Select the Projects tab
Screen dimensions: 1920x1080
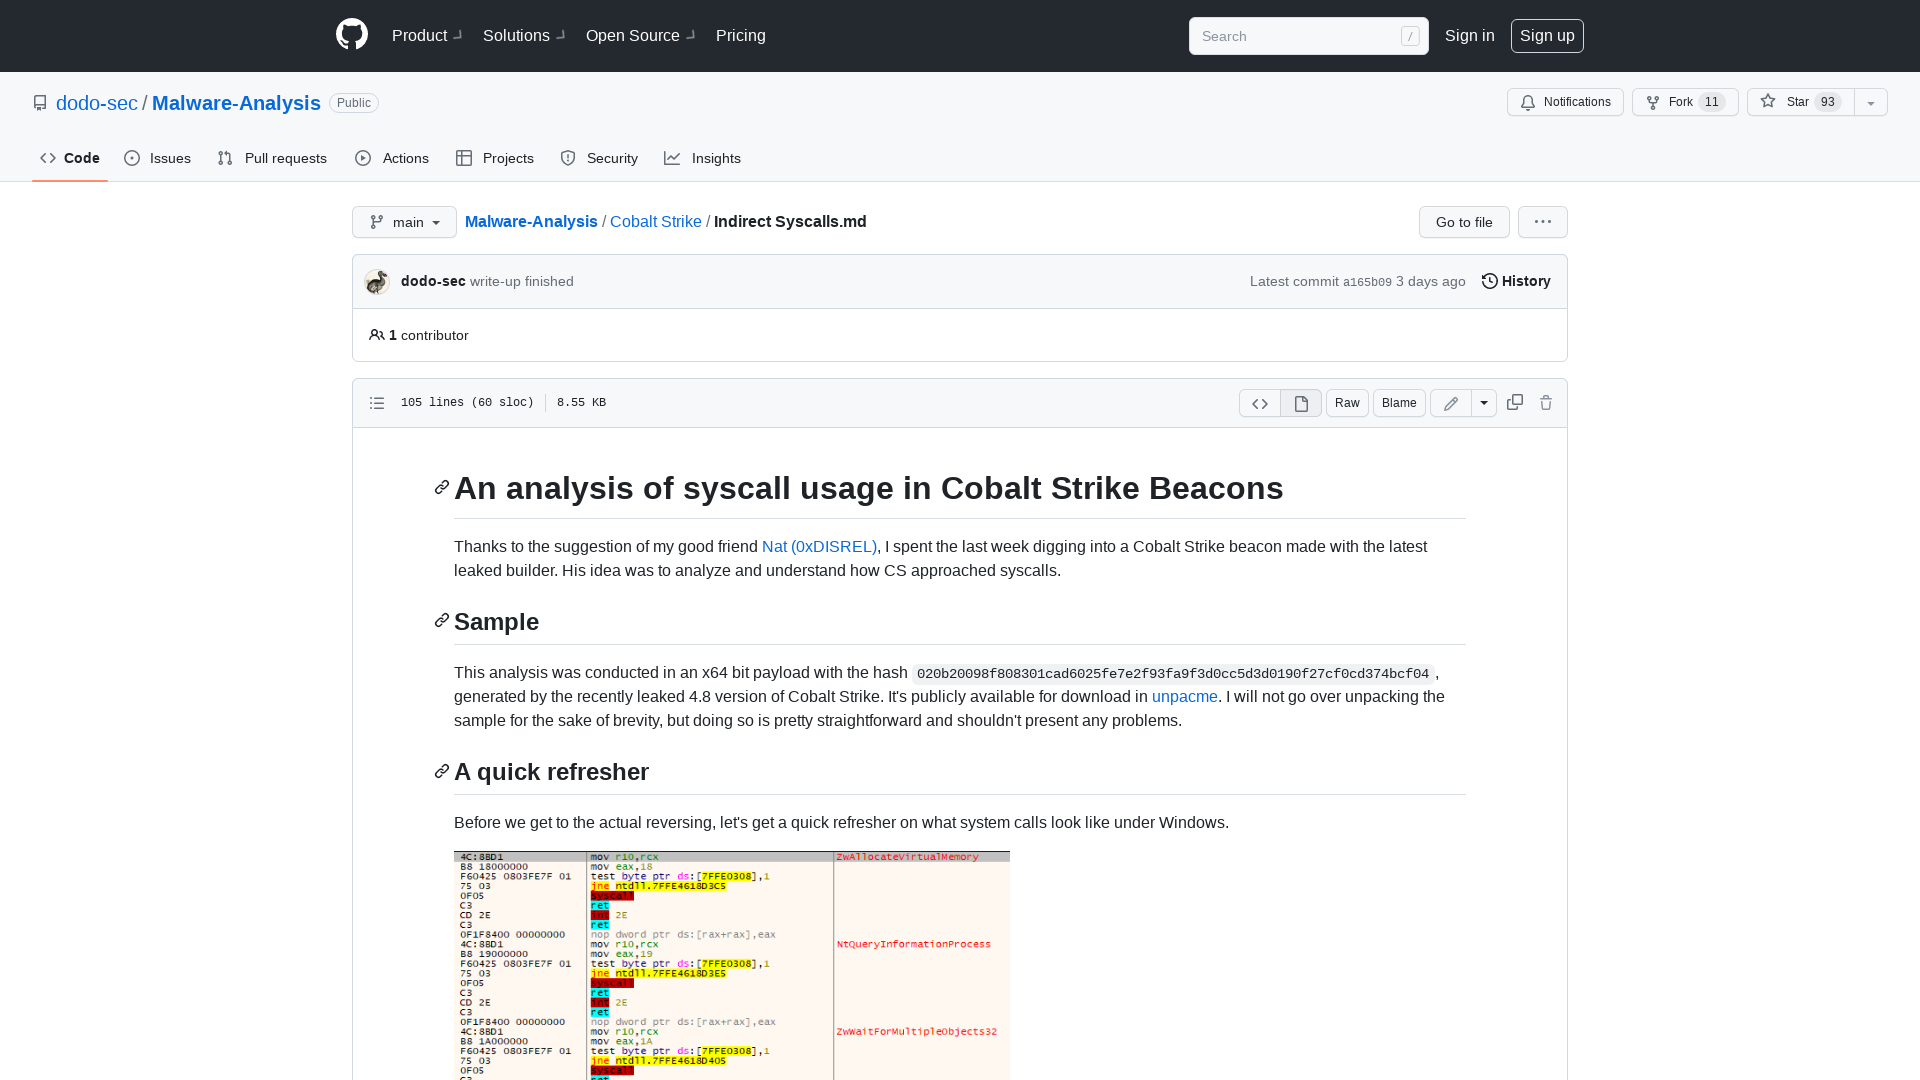pos(493,158)
